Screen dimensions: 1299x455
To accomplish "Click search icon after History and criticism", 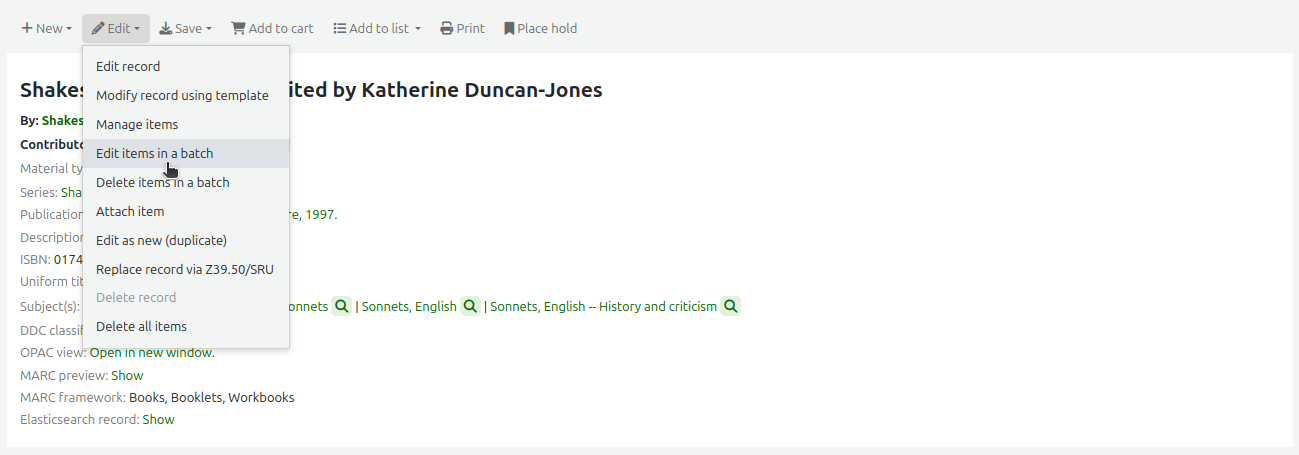I will [731, 307].
